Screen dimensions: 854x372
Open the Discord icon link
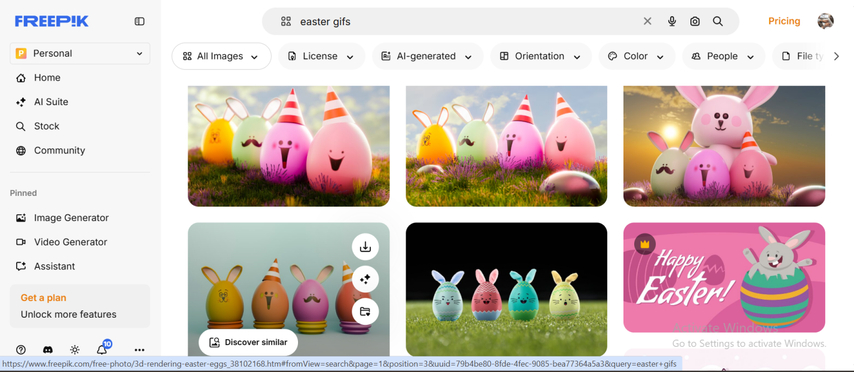tap(48, 350)
